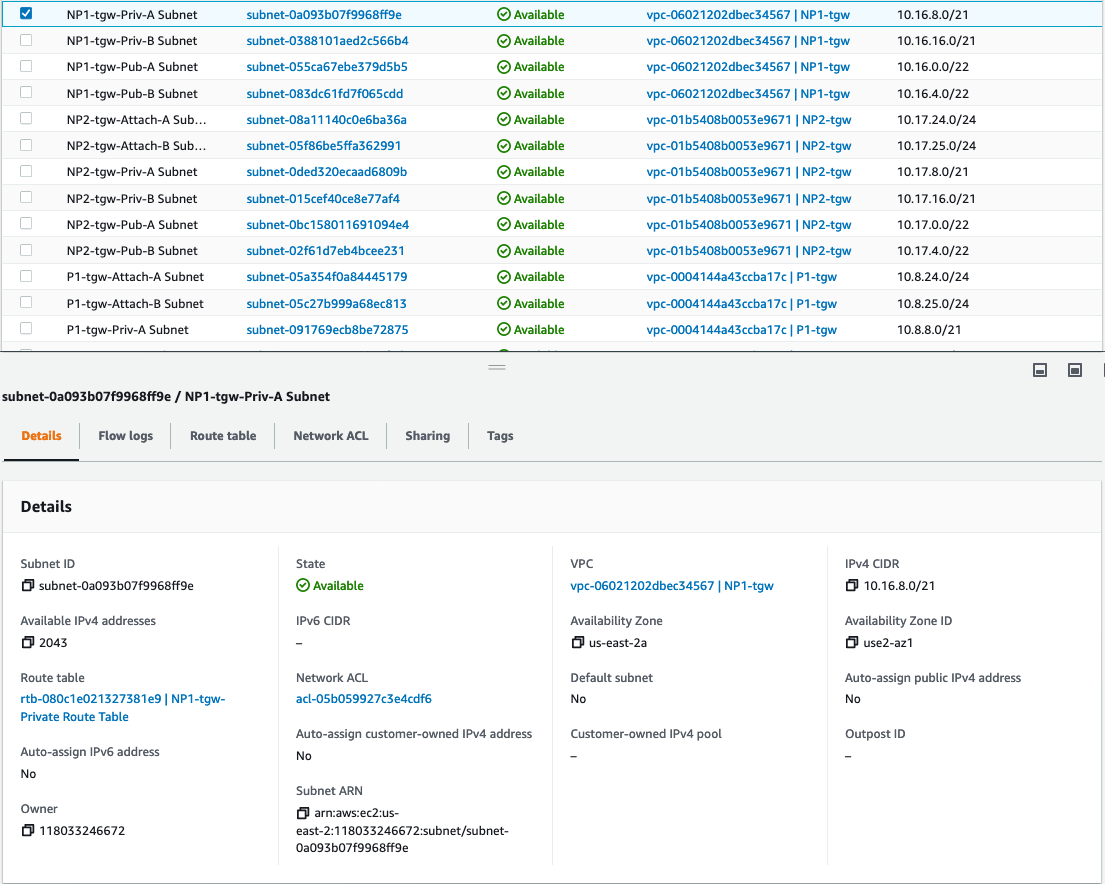This screenshot has height=884, width=1105.
Task: Show the Network ACL tab
Action: (x=331, y=436)
